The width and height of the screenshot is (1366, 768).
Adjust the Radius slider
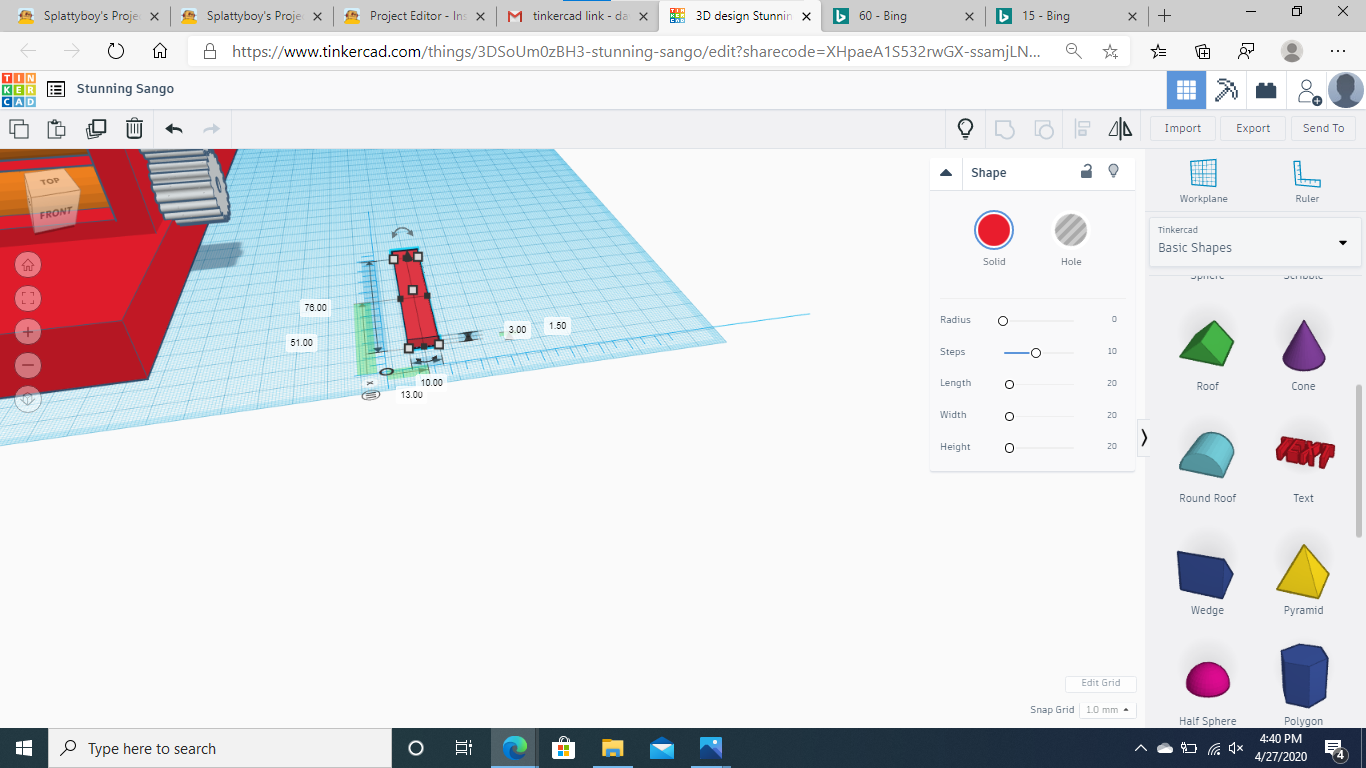1039,320
